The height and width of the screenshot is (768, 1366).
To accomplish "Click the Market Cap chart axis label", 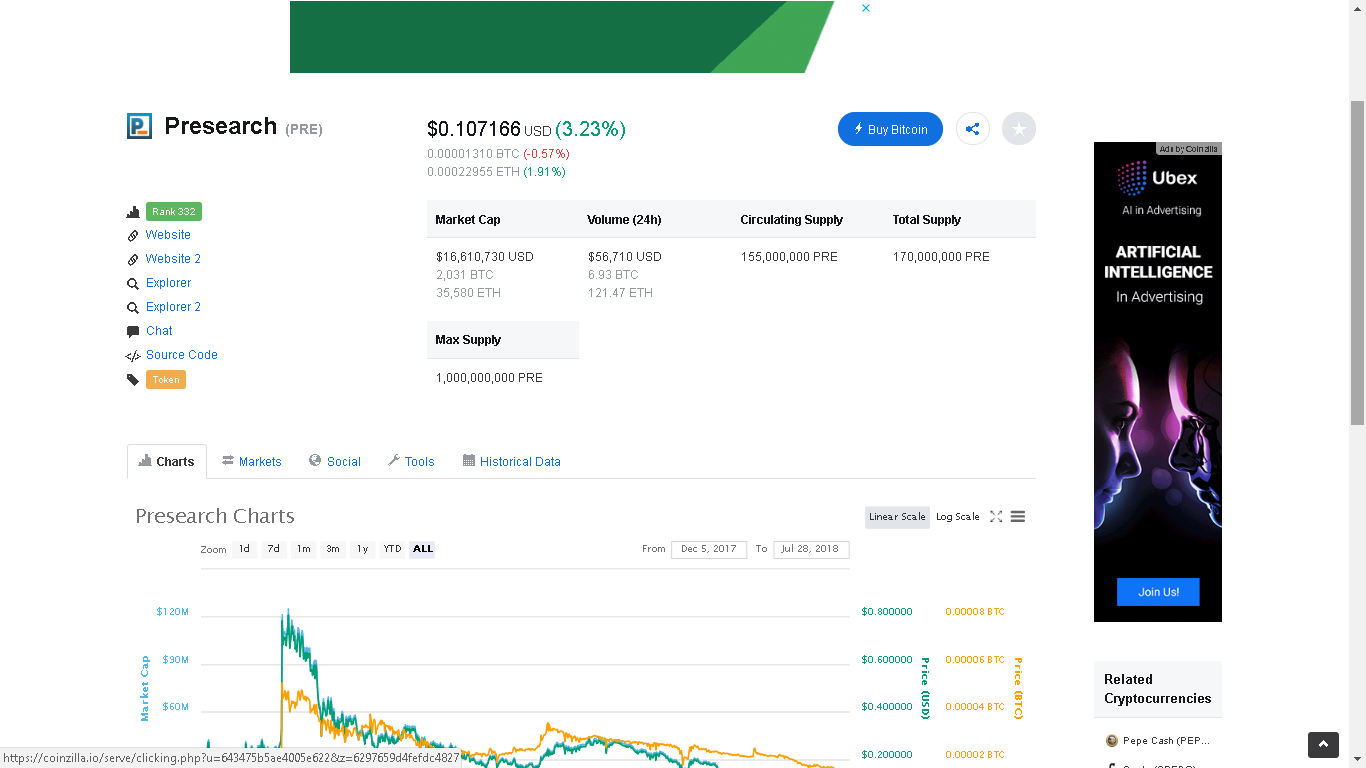I will (145, 688).
